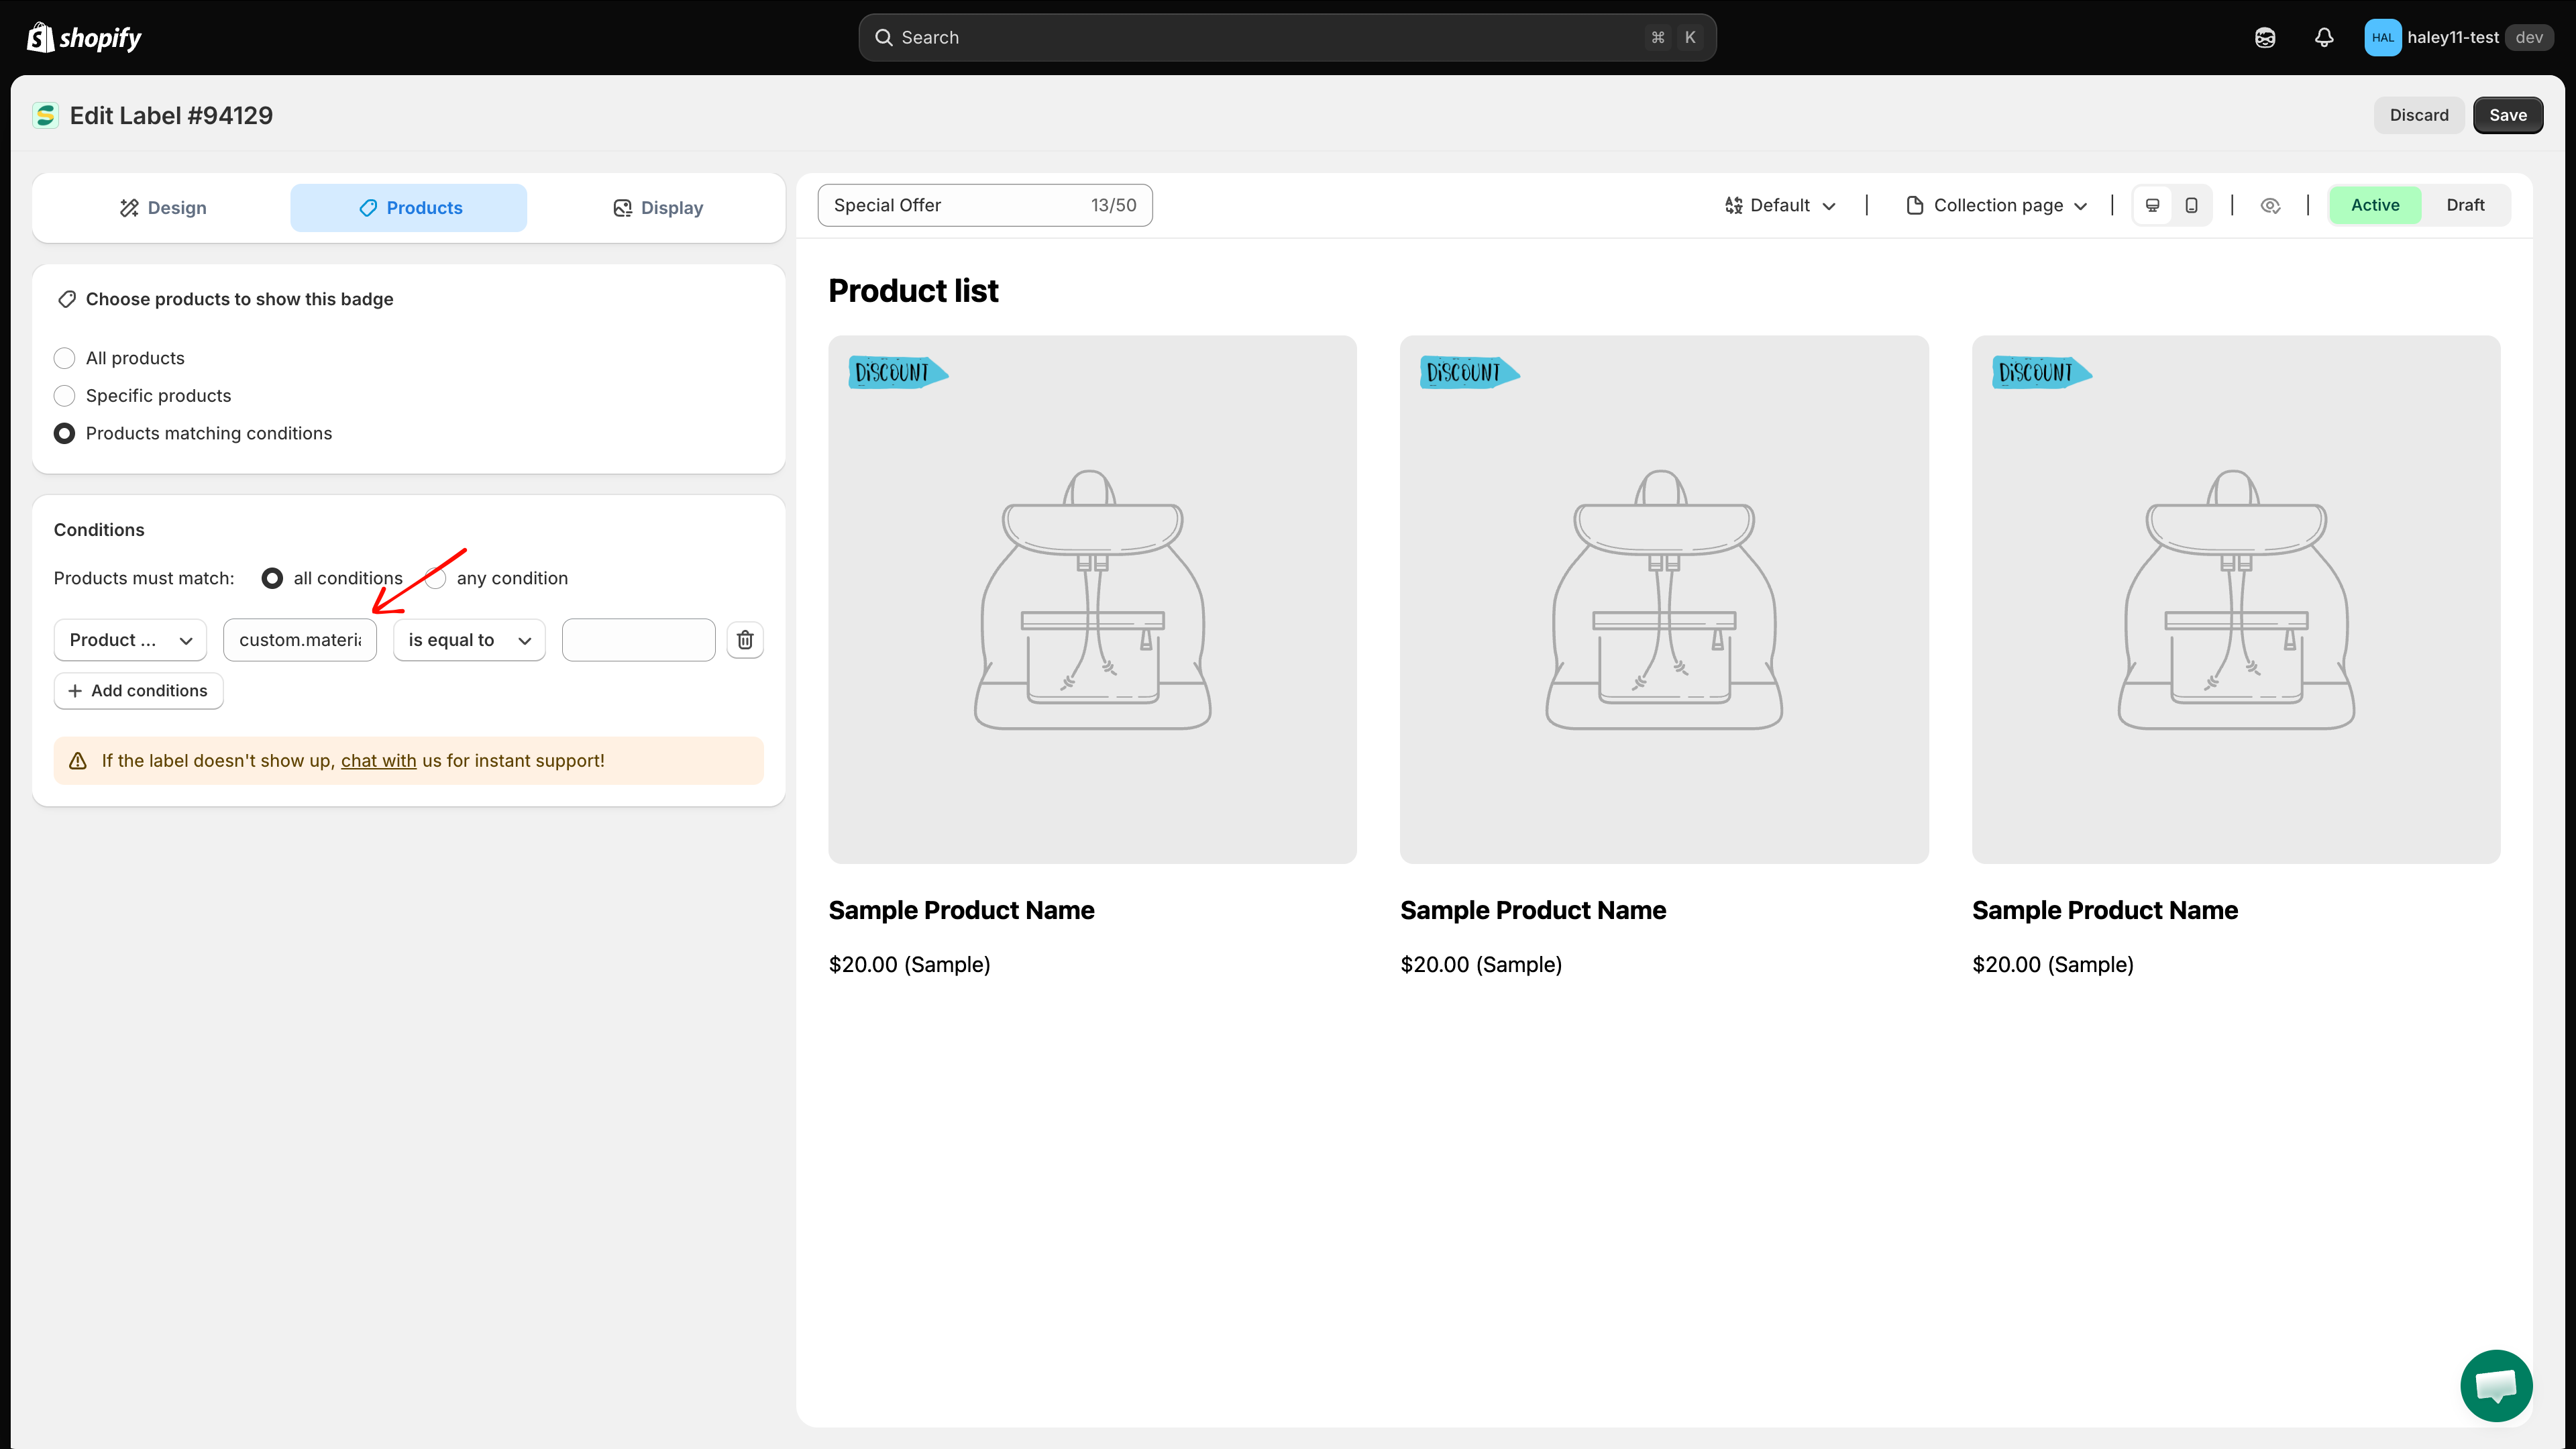Focus the Shopify search bar
This screenshot has height=1449, width=2576.
[1287, 37]
